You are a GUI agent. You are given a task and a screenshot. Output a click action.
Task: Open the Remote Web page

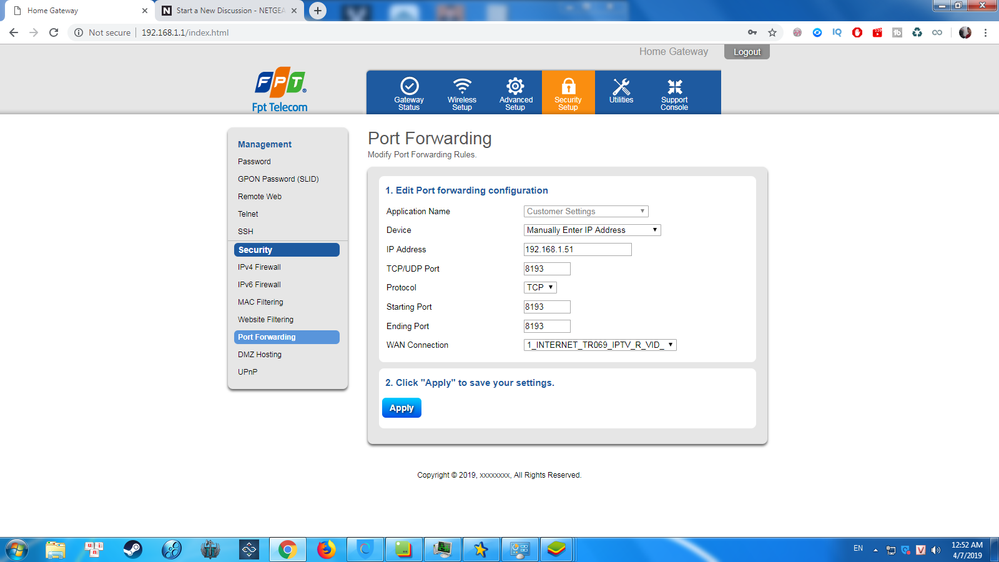tap(259, 196)
